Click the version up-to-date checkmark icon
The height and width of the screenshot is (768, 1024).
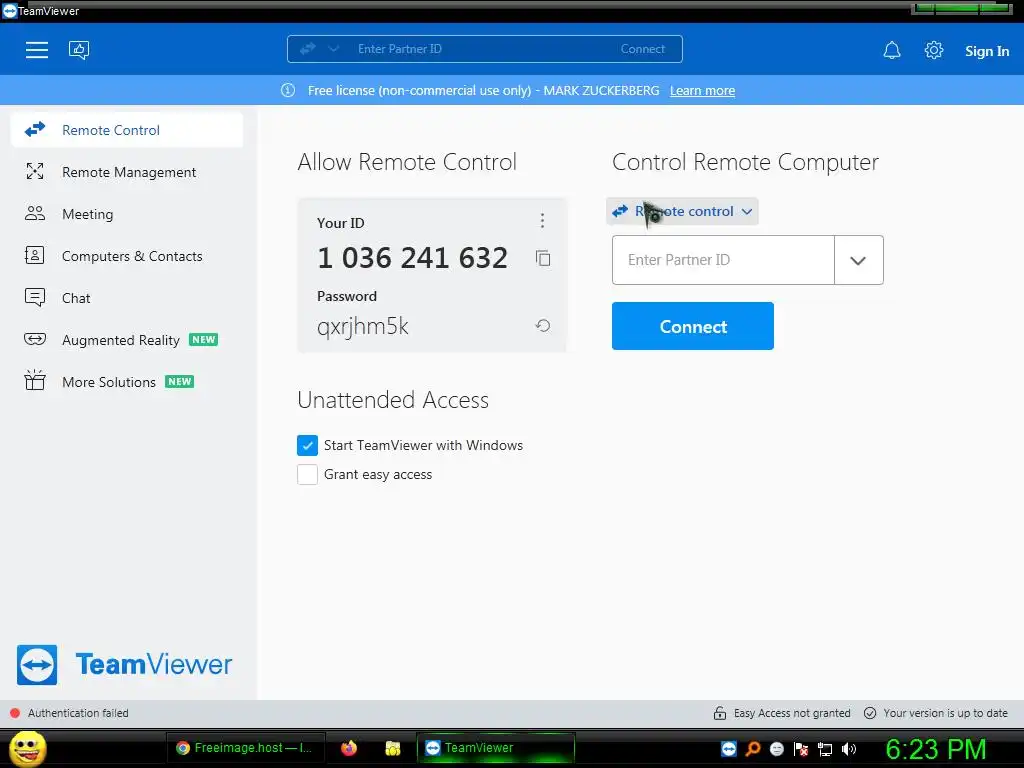[870, 713]
